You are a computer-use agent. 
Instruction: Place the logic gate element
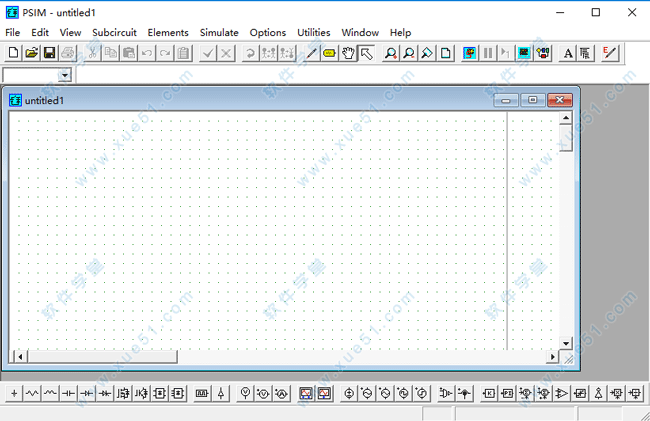(446, 393)
